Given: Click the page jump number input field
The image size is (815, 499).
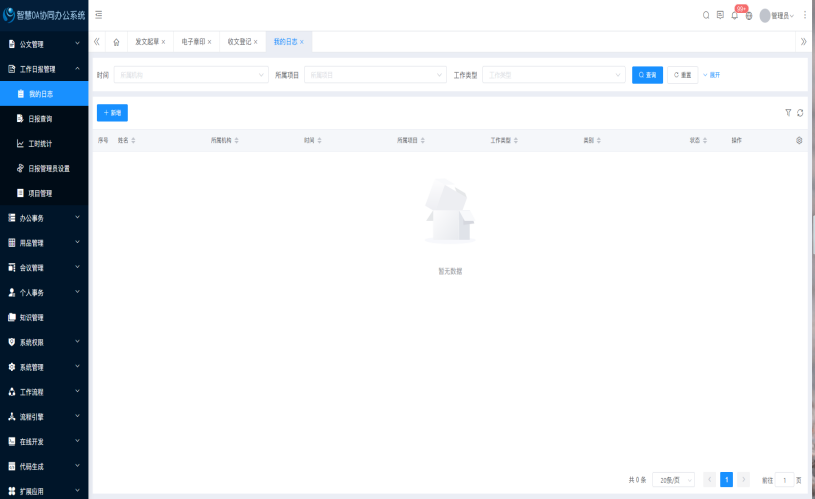Looking at the screenshot, I should click(784, 480).
